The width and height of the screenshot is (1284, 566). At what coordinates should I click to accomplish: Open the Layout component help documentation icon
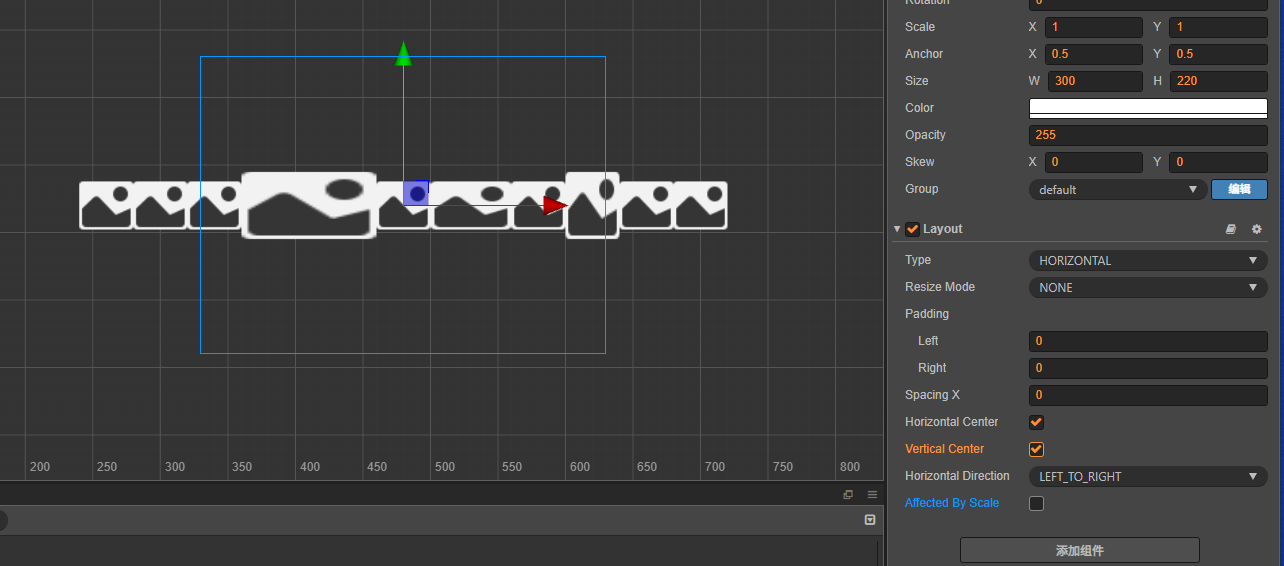(x=1232, y=229)
